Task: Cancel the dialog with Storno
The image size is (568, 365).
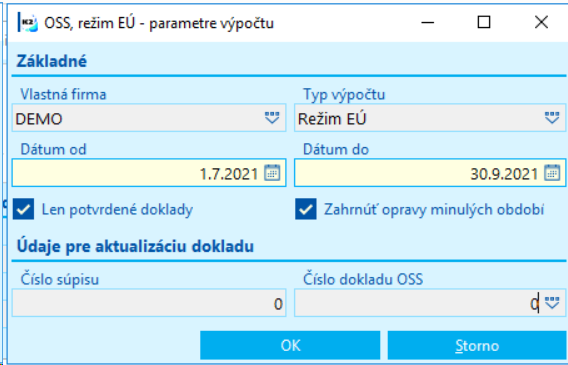Action: coord(477,345)
